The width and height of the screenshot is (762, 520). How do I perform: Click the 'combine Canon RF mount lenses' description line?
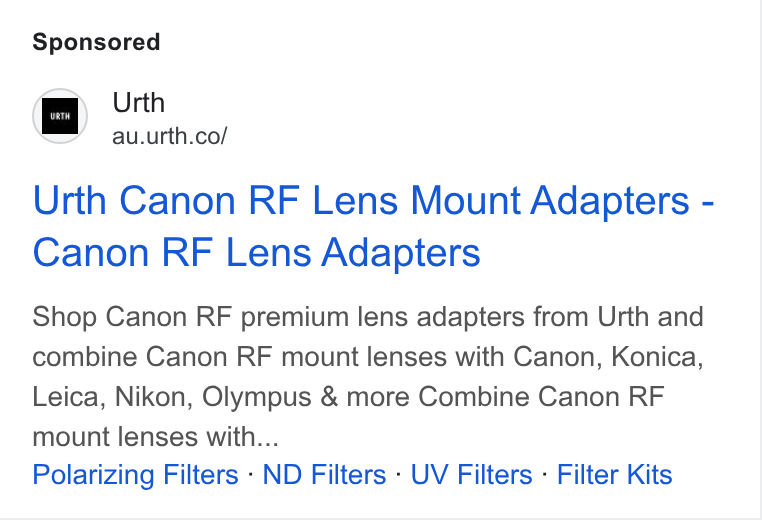tap(368, 357)
